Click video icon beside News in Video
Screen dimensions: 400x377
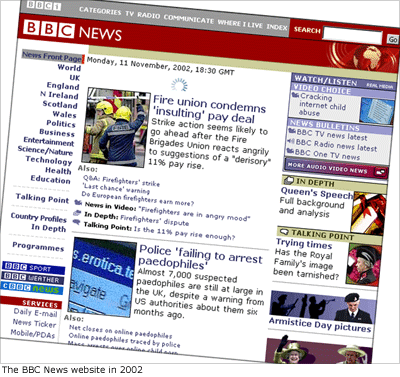point(78,202)
